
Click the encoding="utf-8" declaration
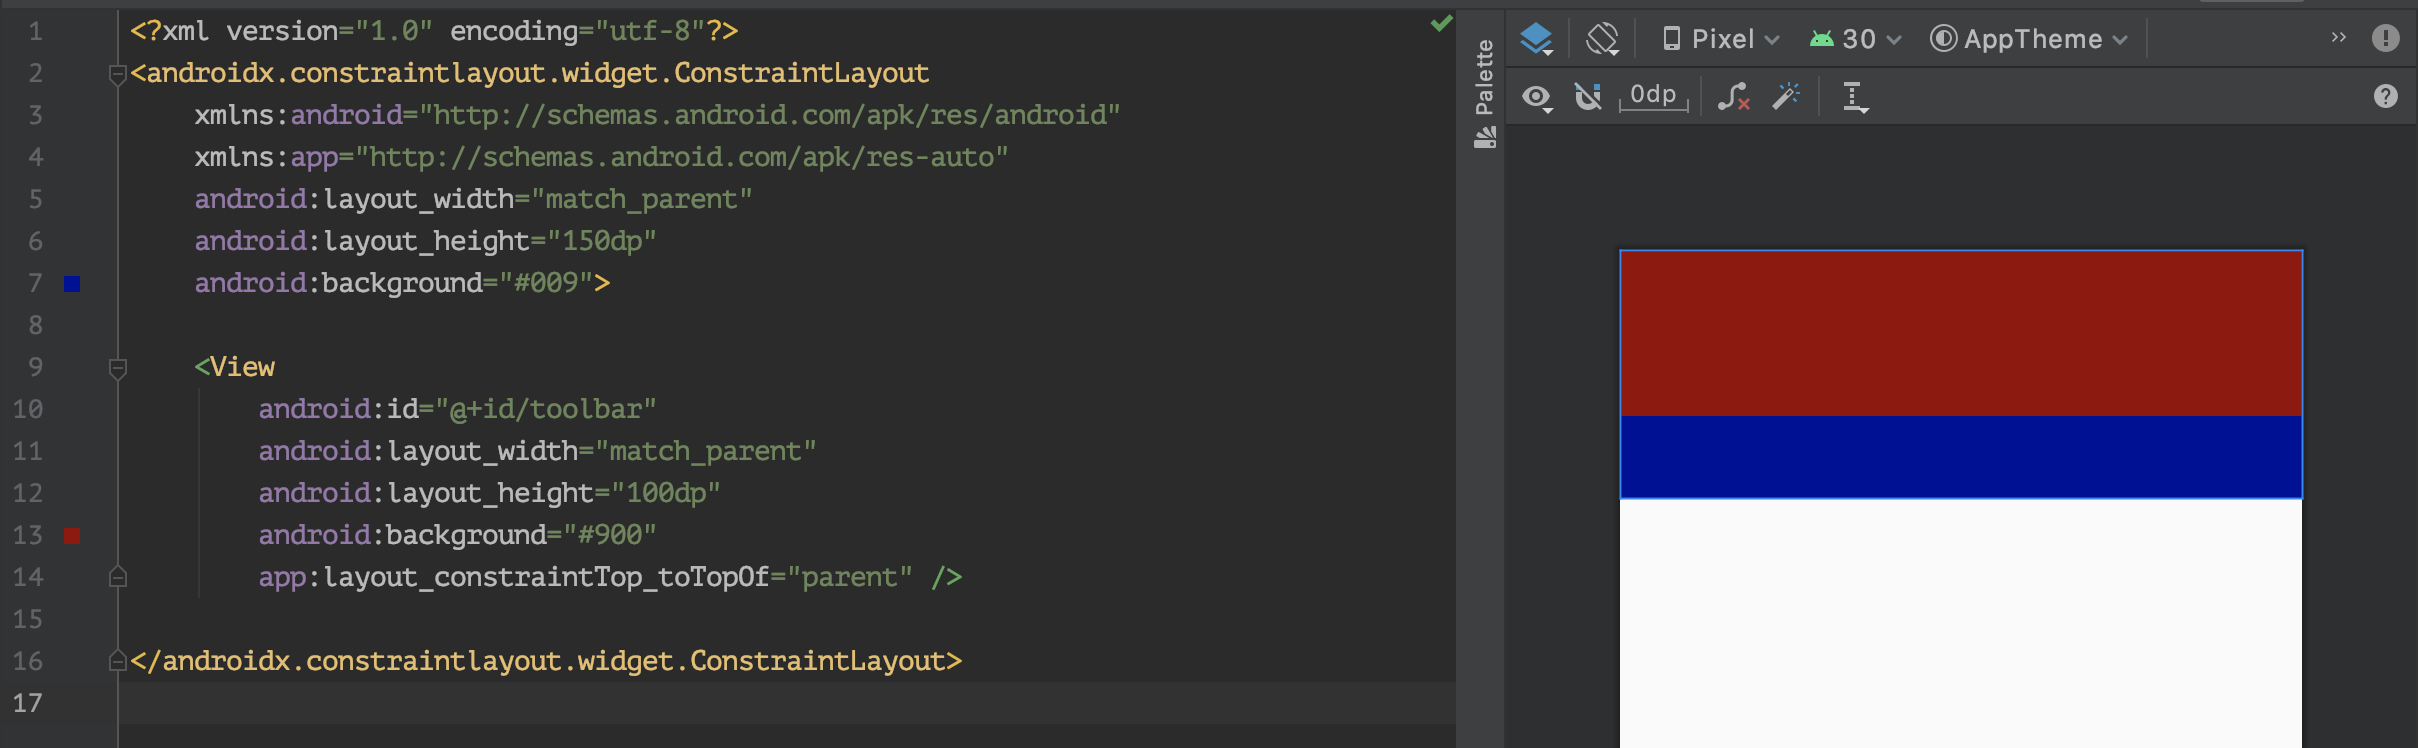(x=578, y=31)
